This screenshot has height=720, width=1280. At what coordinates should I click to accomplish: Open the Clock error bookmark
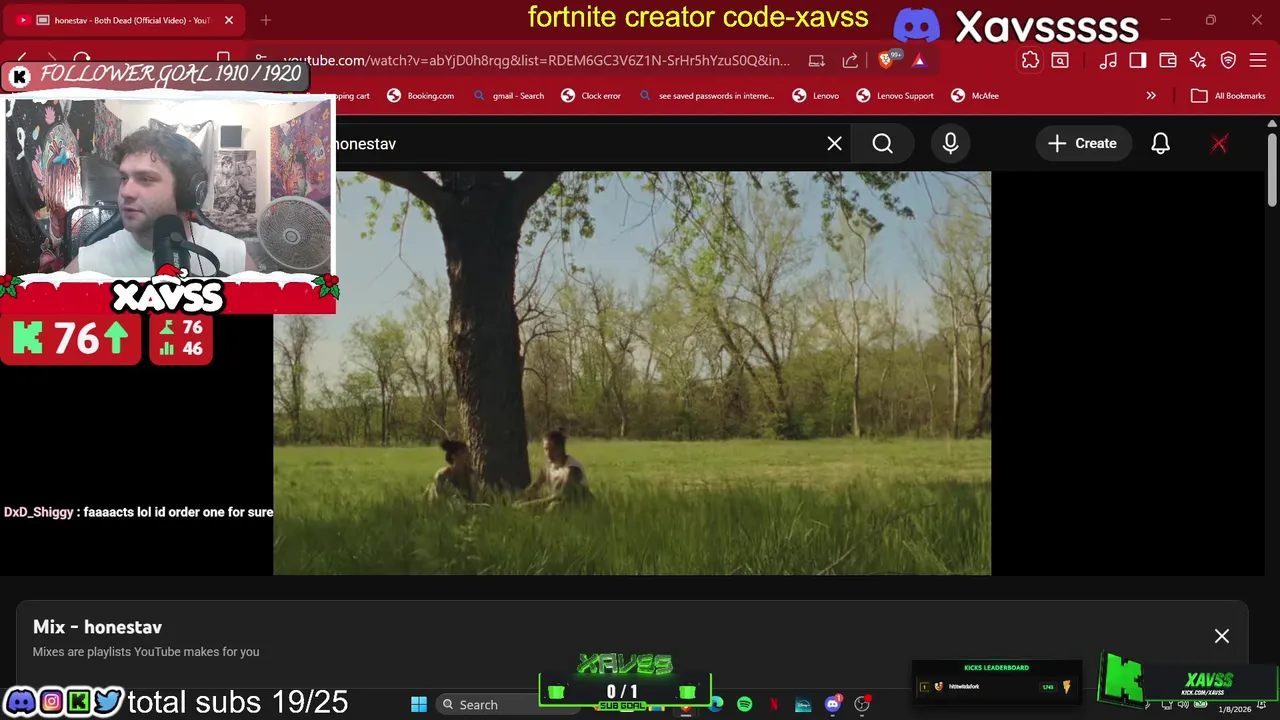tap(591, 96)
